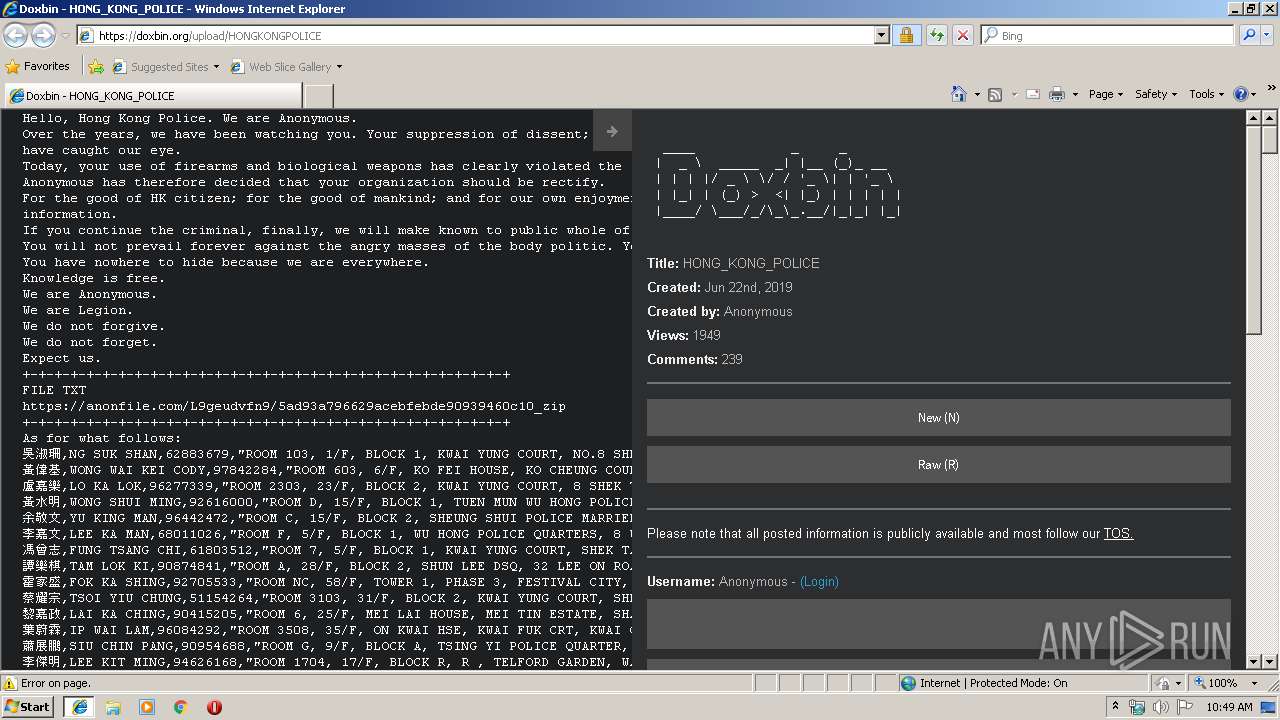The width and height of the screenshot is (1280, 720).
Task: Open the recent pages dropdown beside Forward
Action: pyautogui.click(x=65, y=36)
